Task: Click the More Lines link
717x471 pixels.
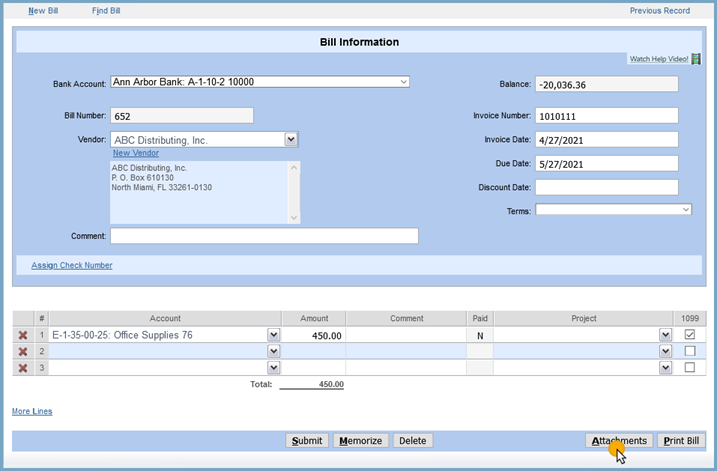Action: pos(32,411)
